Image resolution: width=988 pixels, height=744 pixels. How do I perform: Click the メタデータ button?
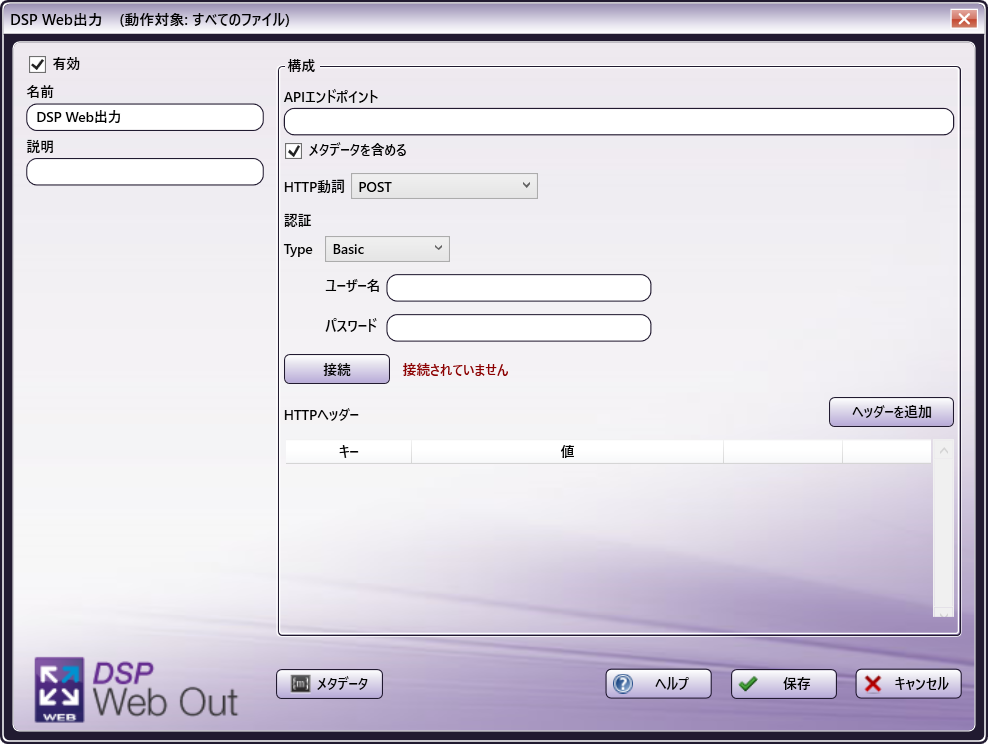click(330, 684)
